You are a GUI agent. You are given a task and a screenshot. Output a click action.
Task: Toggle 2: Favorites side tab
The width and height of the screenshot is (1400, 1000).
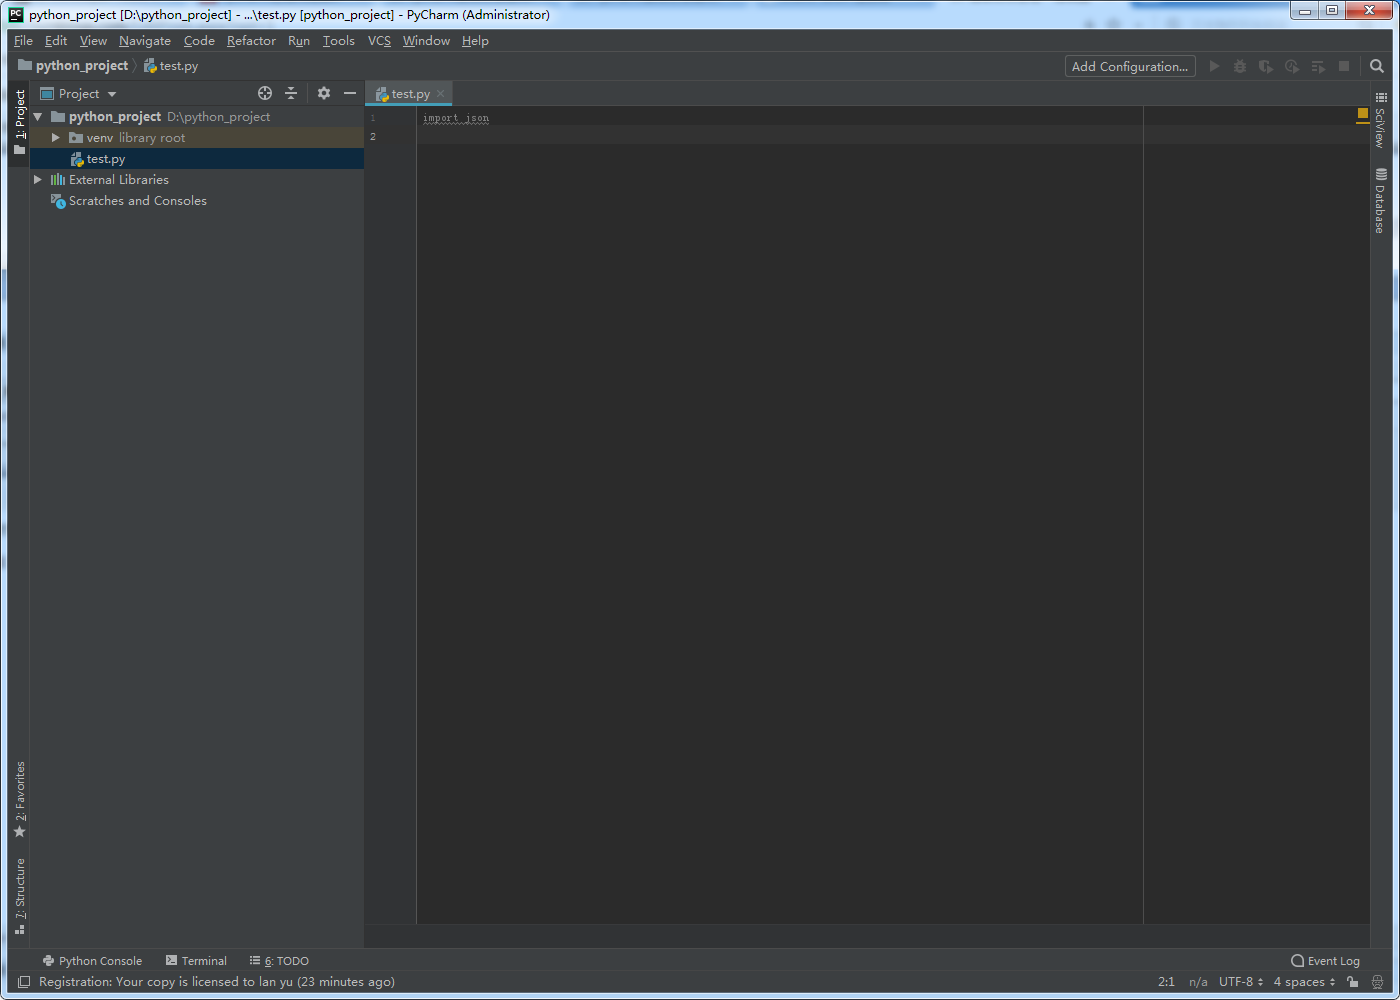click(19, 799)
